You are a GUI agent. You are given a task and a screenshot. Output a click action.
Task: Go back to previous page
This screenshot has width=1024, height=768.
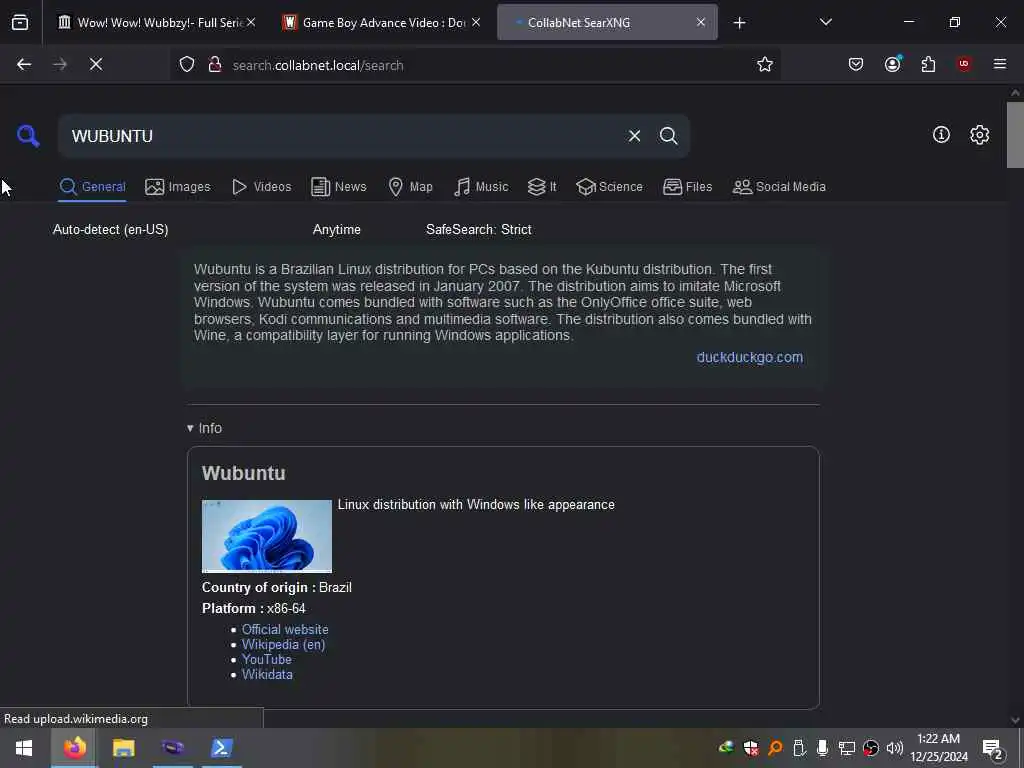tap(24, 64)
